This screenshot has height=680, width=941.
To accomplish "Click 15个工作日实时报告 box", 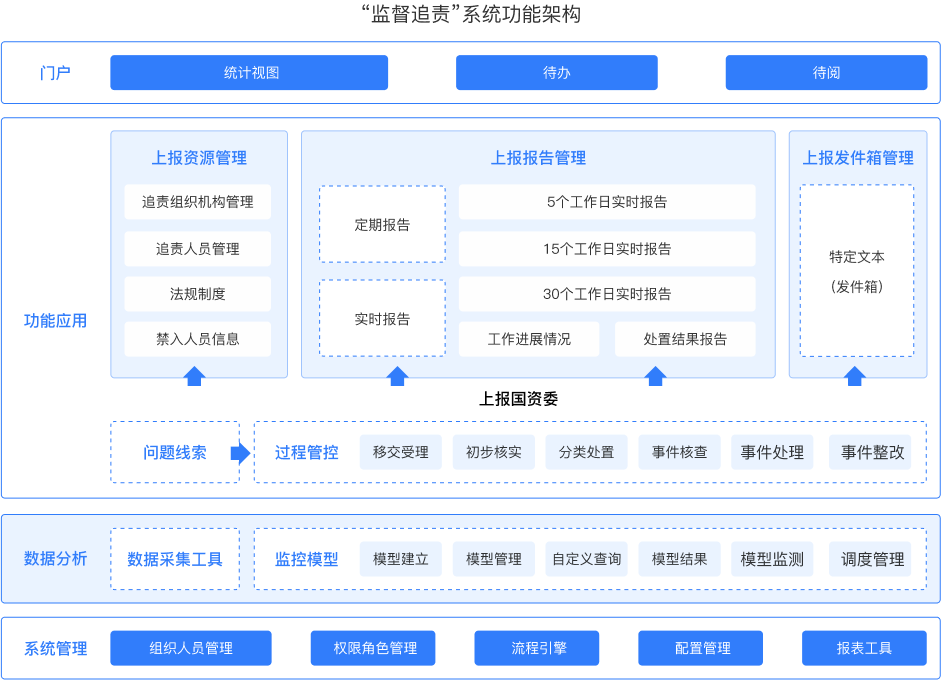I will 607,248.
